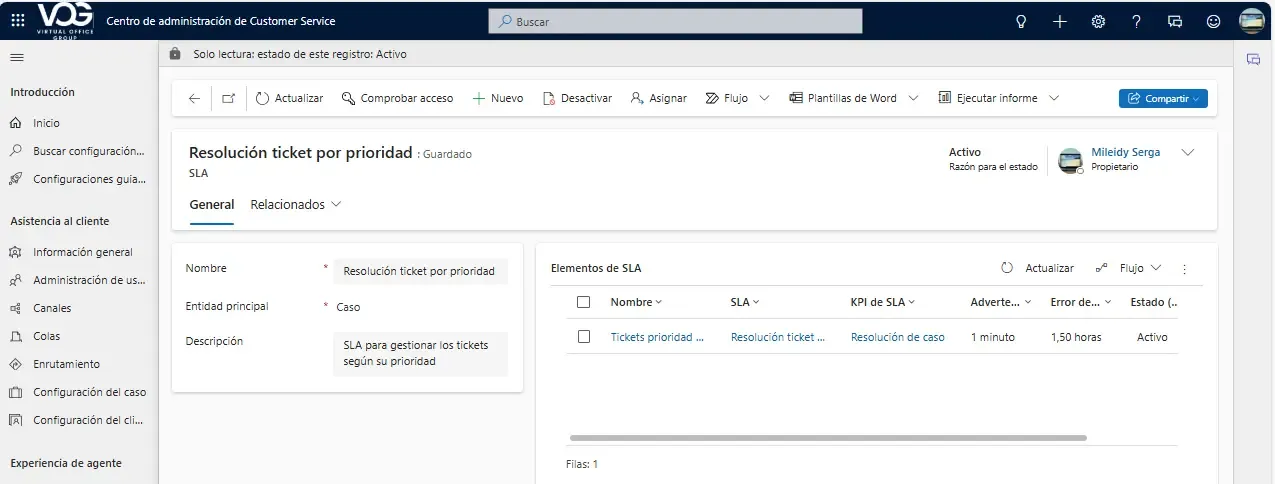This screenshot has height=484, width=1275.
Task: Open the app launcher waffle icon
Action: tap(18, 21)
